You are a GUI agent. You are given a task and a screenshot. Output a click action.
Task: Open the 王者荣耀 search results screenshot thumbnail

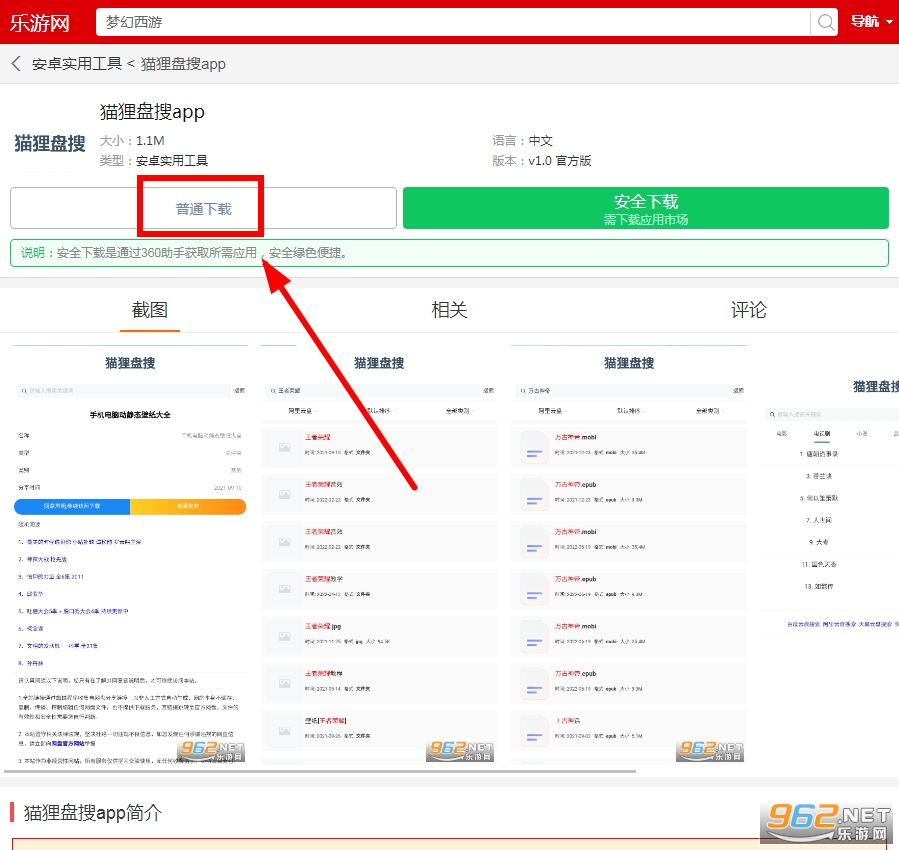point(379,553)
